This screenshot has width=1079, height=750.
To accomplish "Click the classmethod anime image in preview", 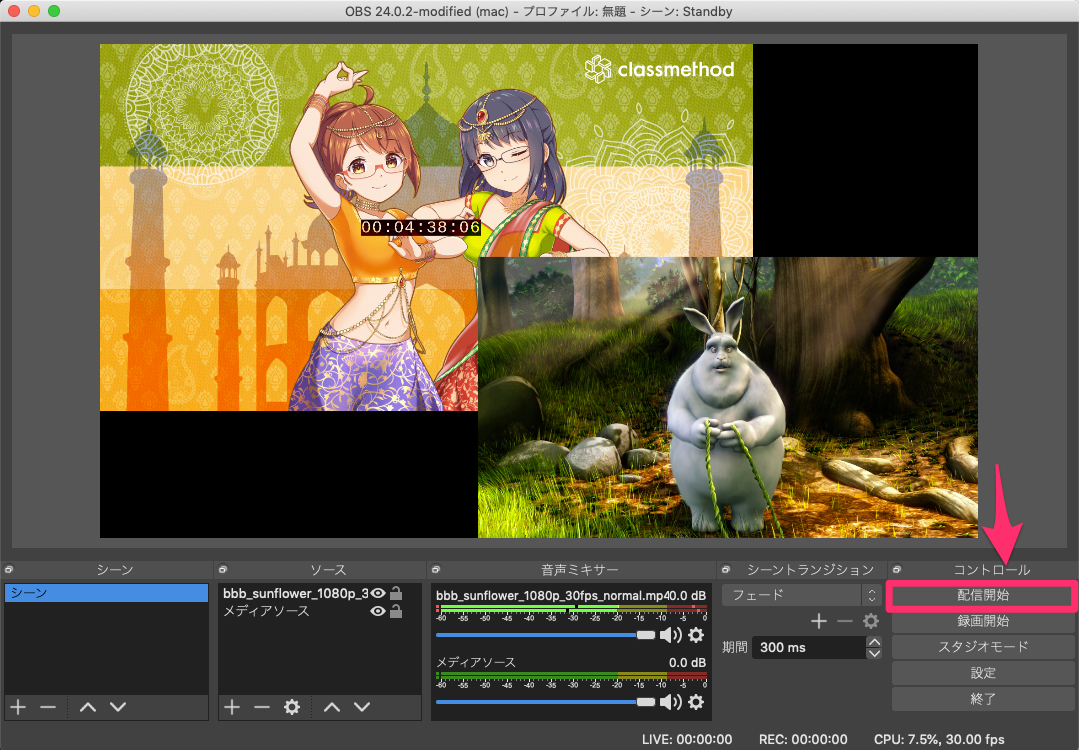I will [426, 227].
